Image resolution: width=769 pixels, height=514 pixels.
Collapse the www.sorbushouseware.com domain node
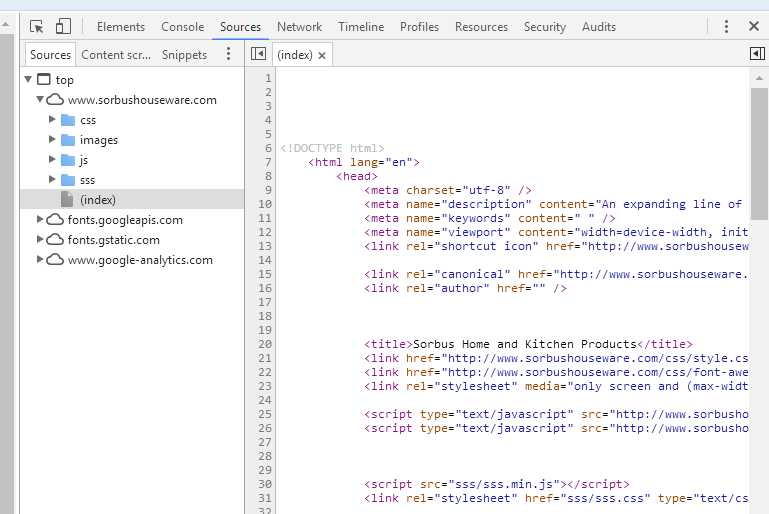coord(40,99)
